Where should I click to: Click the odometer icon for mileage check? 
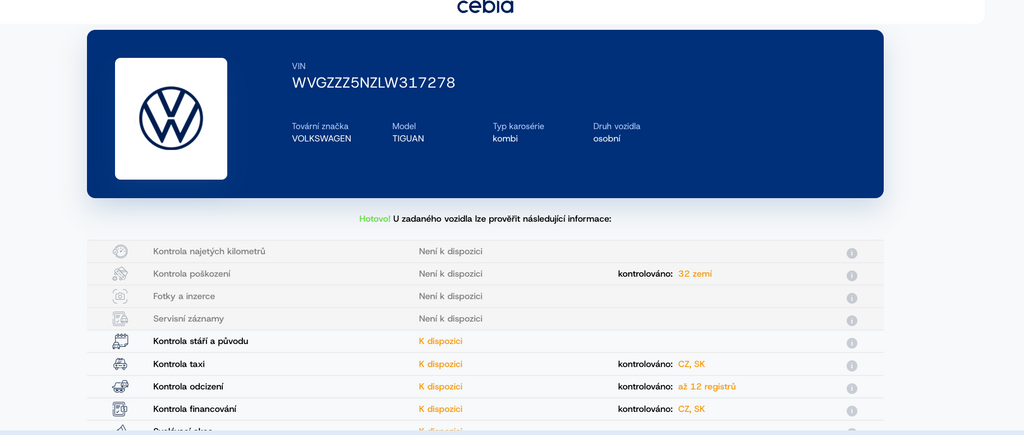click(120, 252)
